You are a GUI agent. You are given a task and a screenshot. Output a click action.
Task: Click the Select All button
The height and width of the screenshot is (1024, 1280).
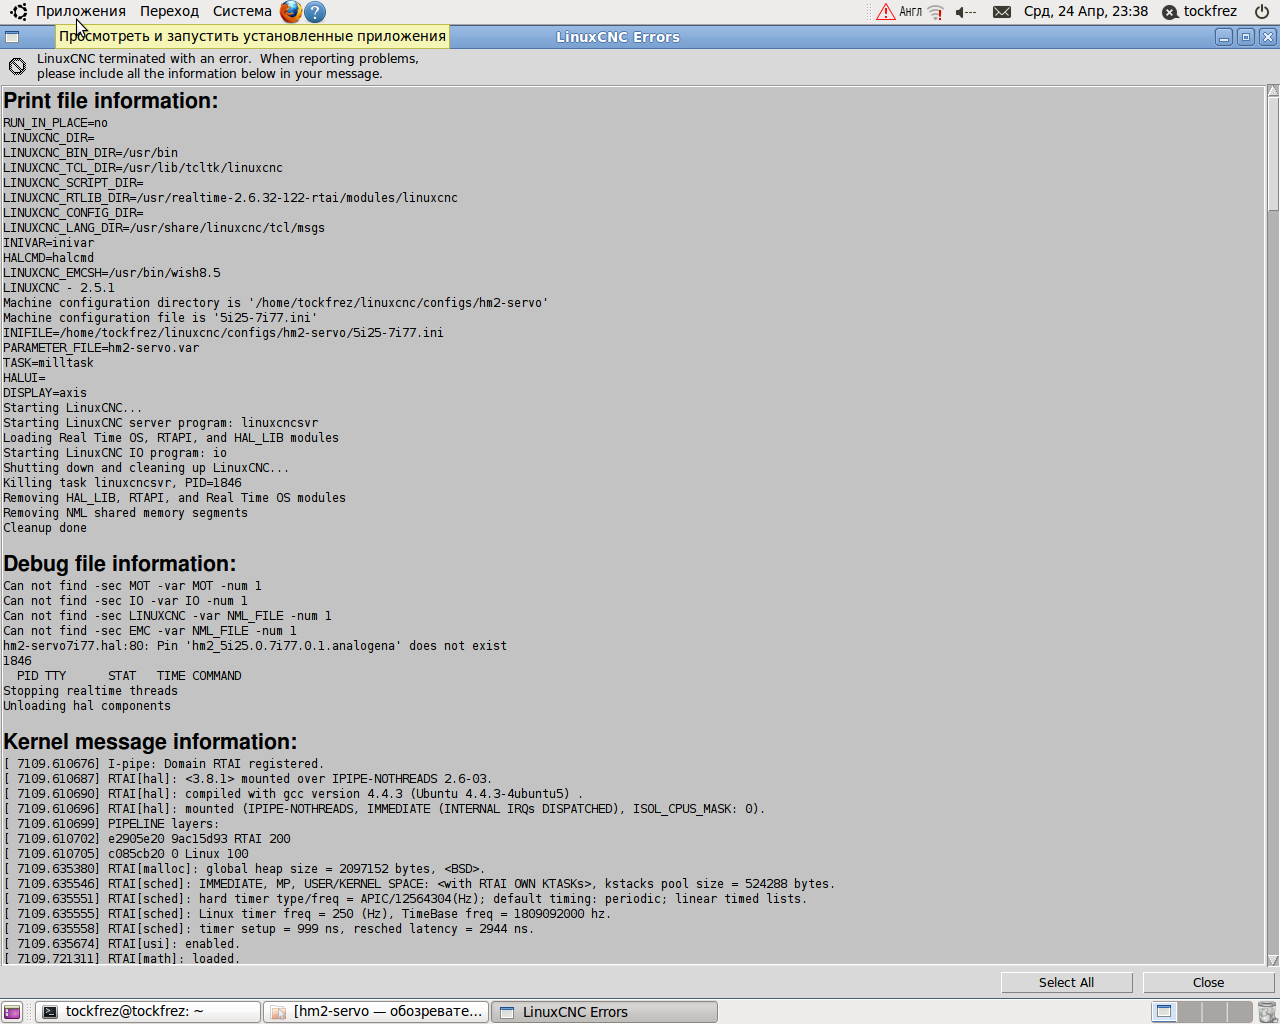pyautogui.click(x=1066, y=983)
